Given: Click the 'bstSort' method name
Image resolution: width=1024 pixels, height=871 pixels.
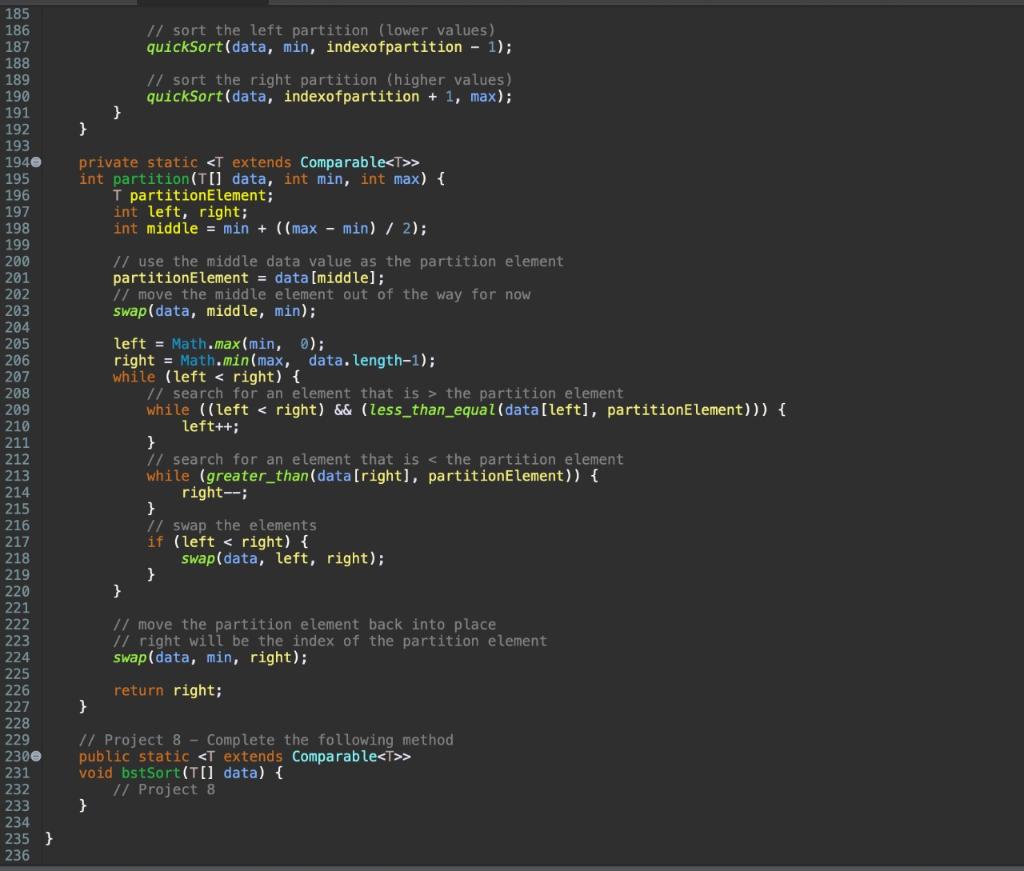Looking at the screenshot, I should click(150, 773).
